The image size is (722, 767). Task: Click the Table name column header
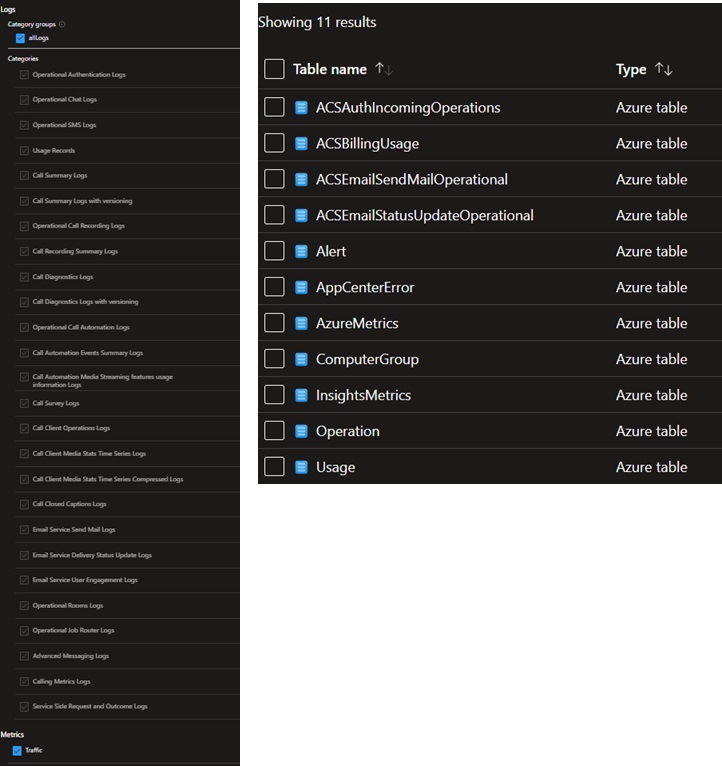coord(330,69)
